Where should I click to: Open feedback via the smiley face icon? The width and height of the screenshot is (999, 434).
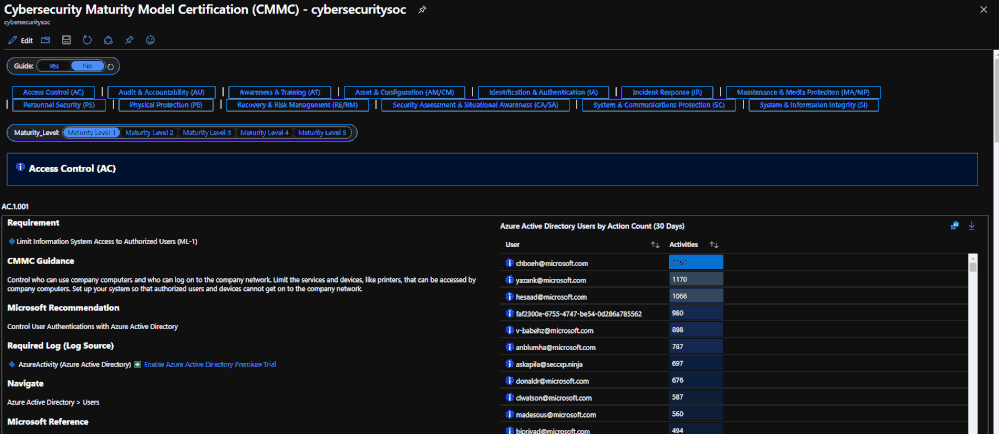pyautogui.click(x=150, y=40)
